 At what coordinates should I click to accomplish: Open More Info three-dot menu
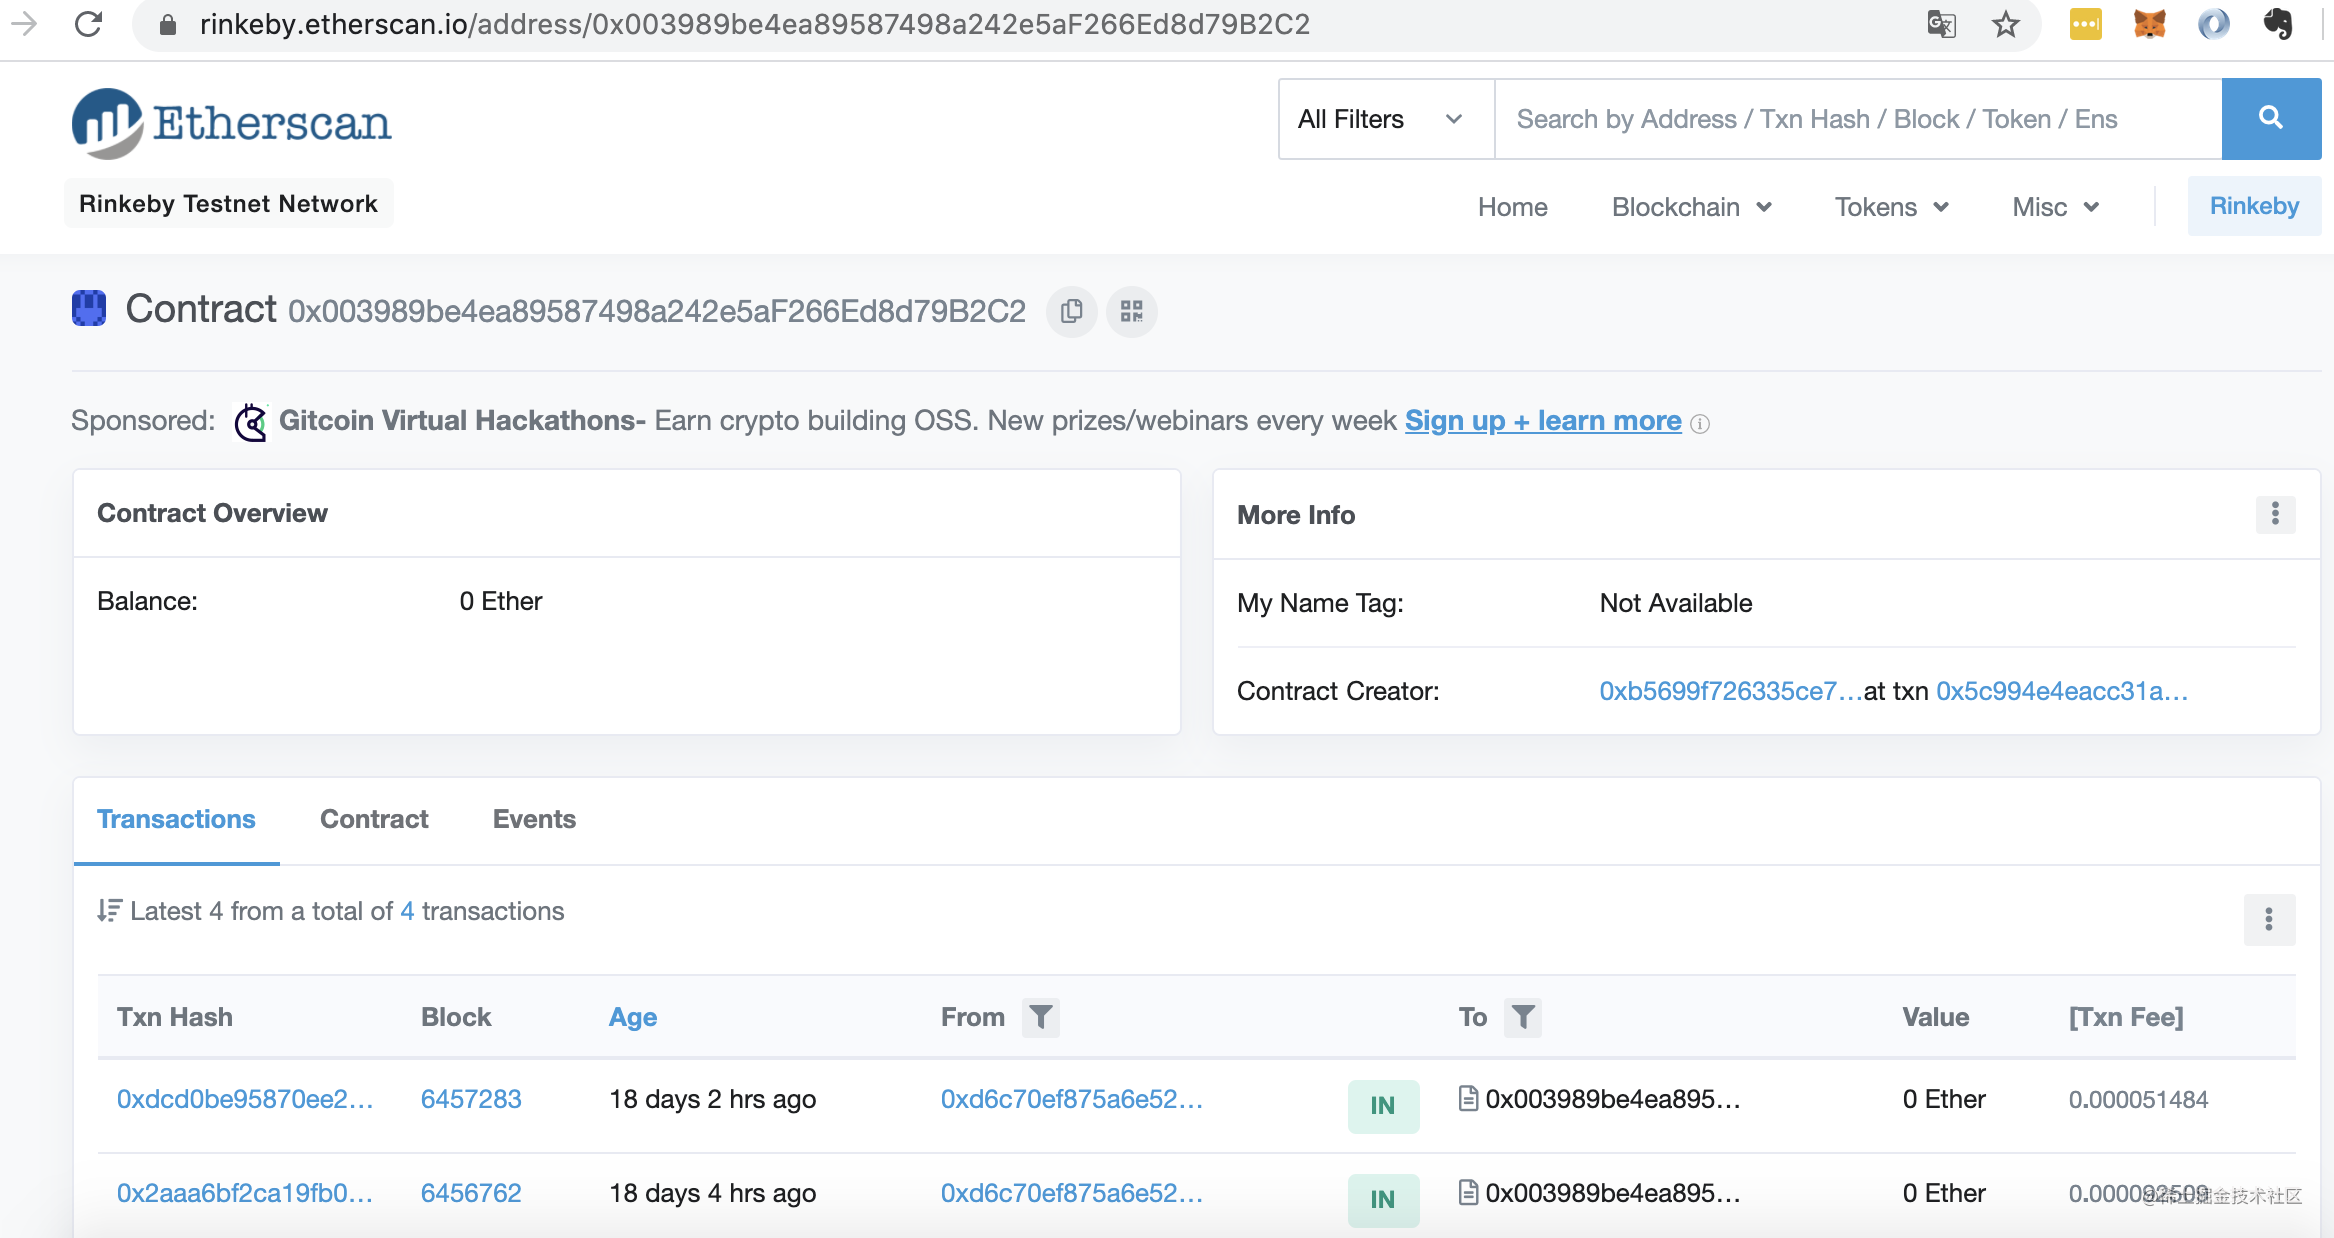point(2275,514)
